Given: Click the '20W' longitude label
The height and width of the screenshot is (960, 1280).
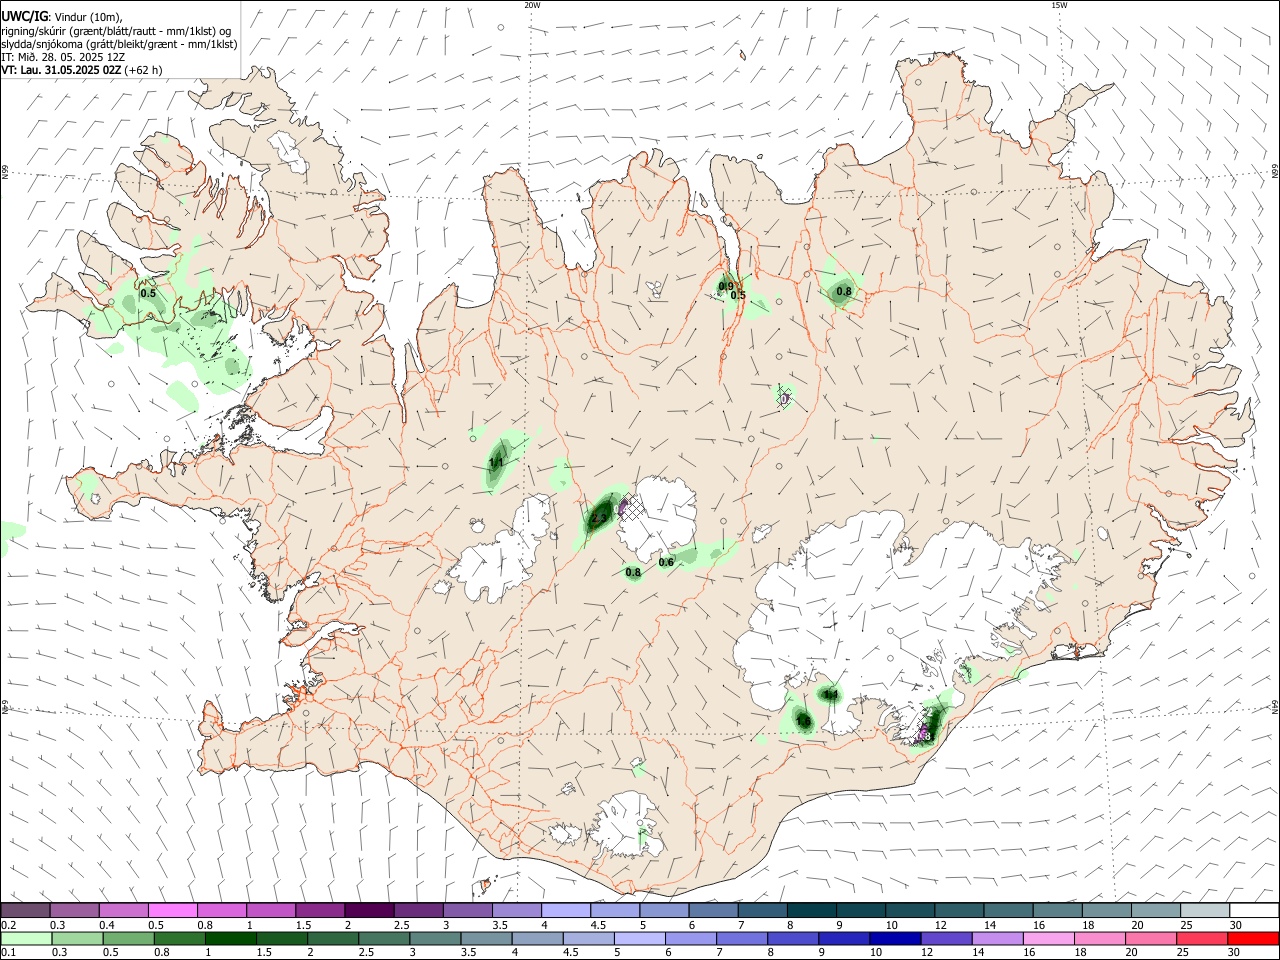Looking at the screenshot, I should pyautogui.click(x=532, y=5).
